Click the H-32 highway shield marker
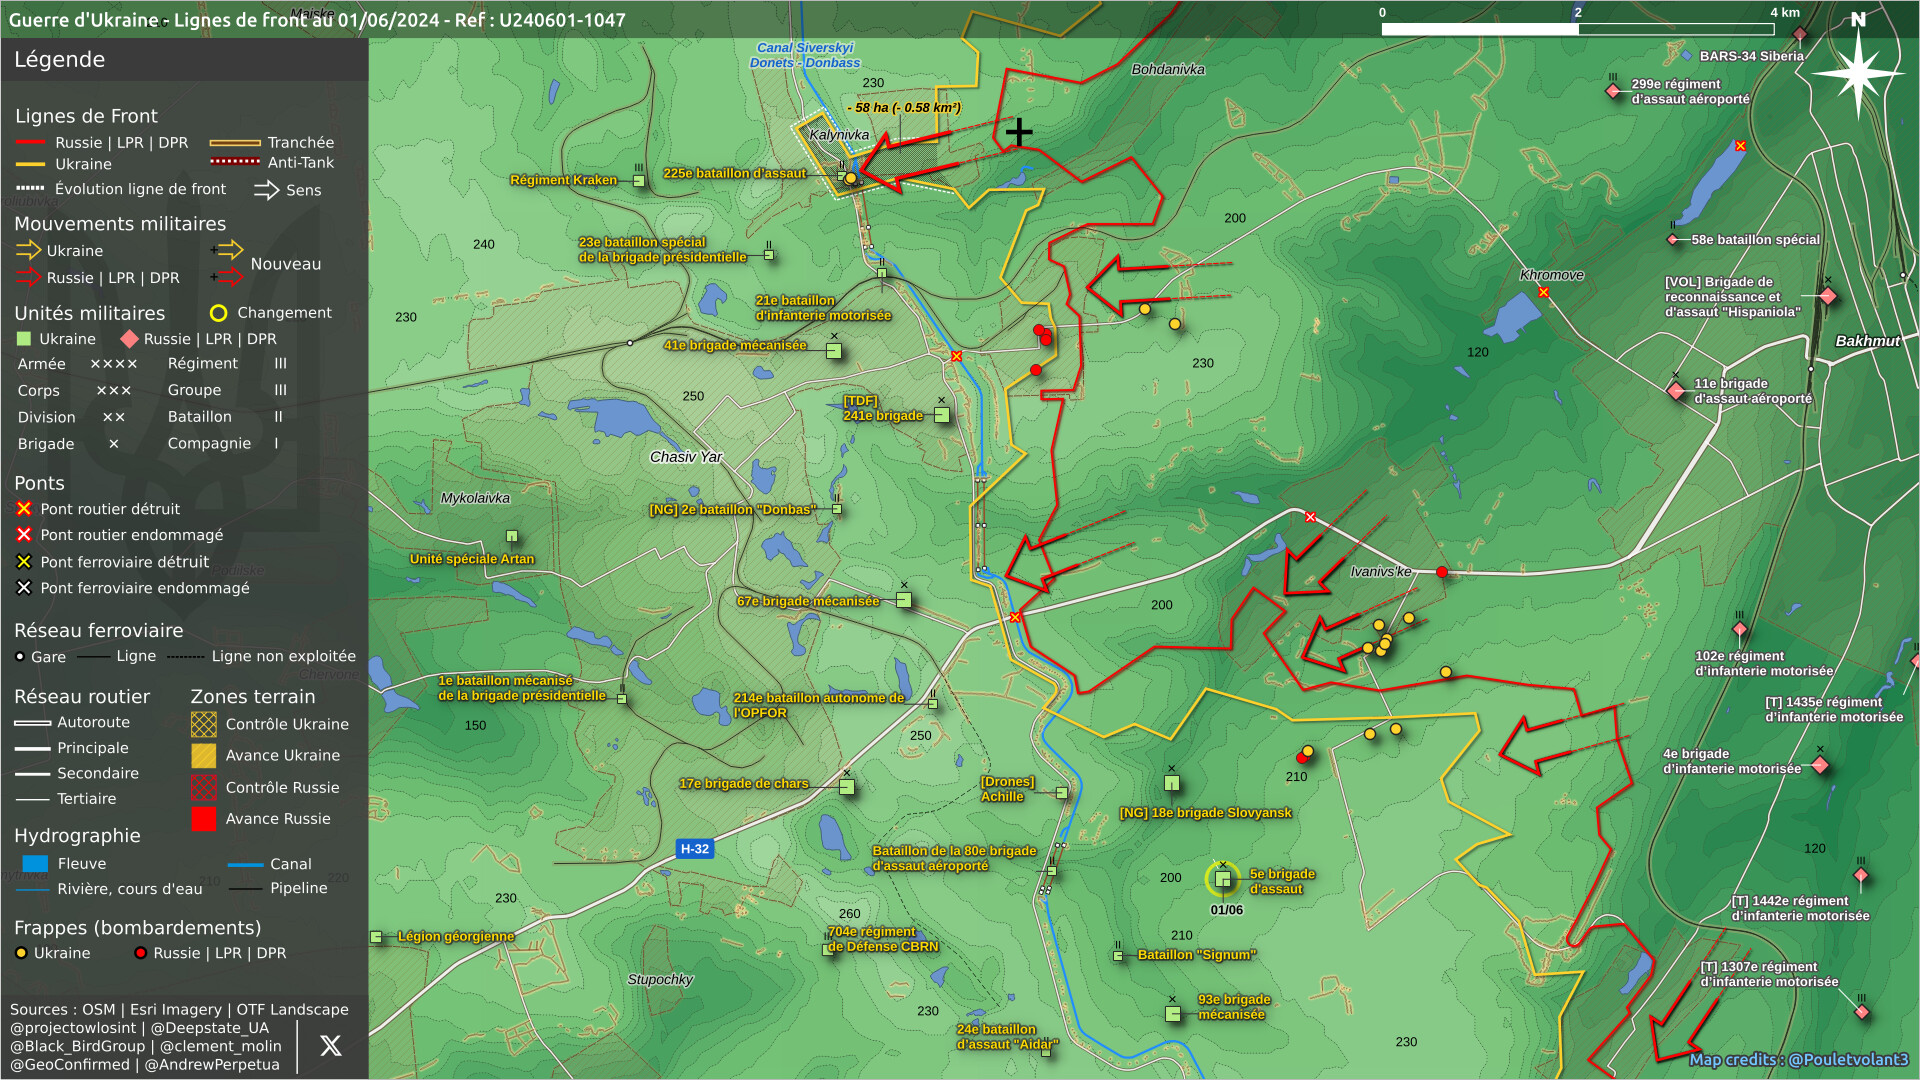 click(x=694, y=849)
